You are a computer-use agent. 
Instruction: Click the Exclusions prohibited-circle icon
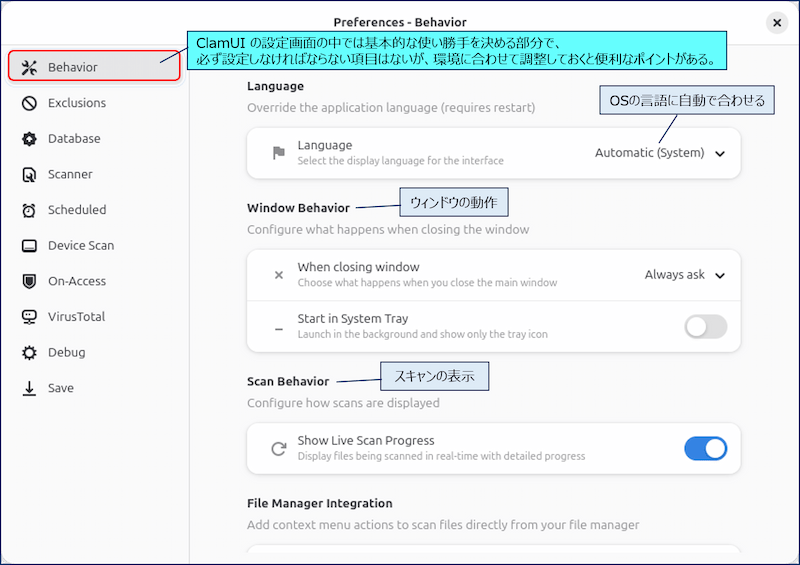click(x=29, y=103)
